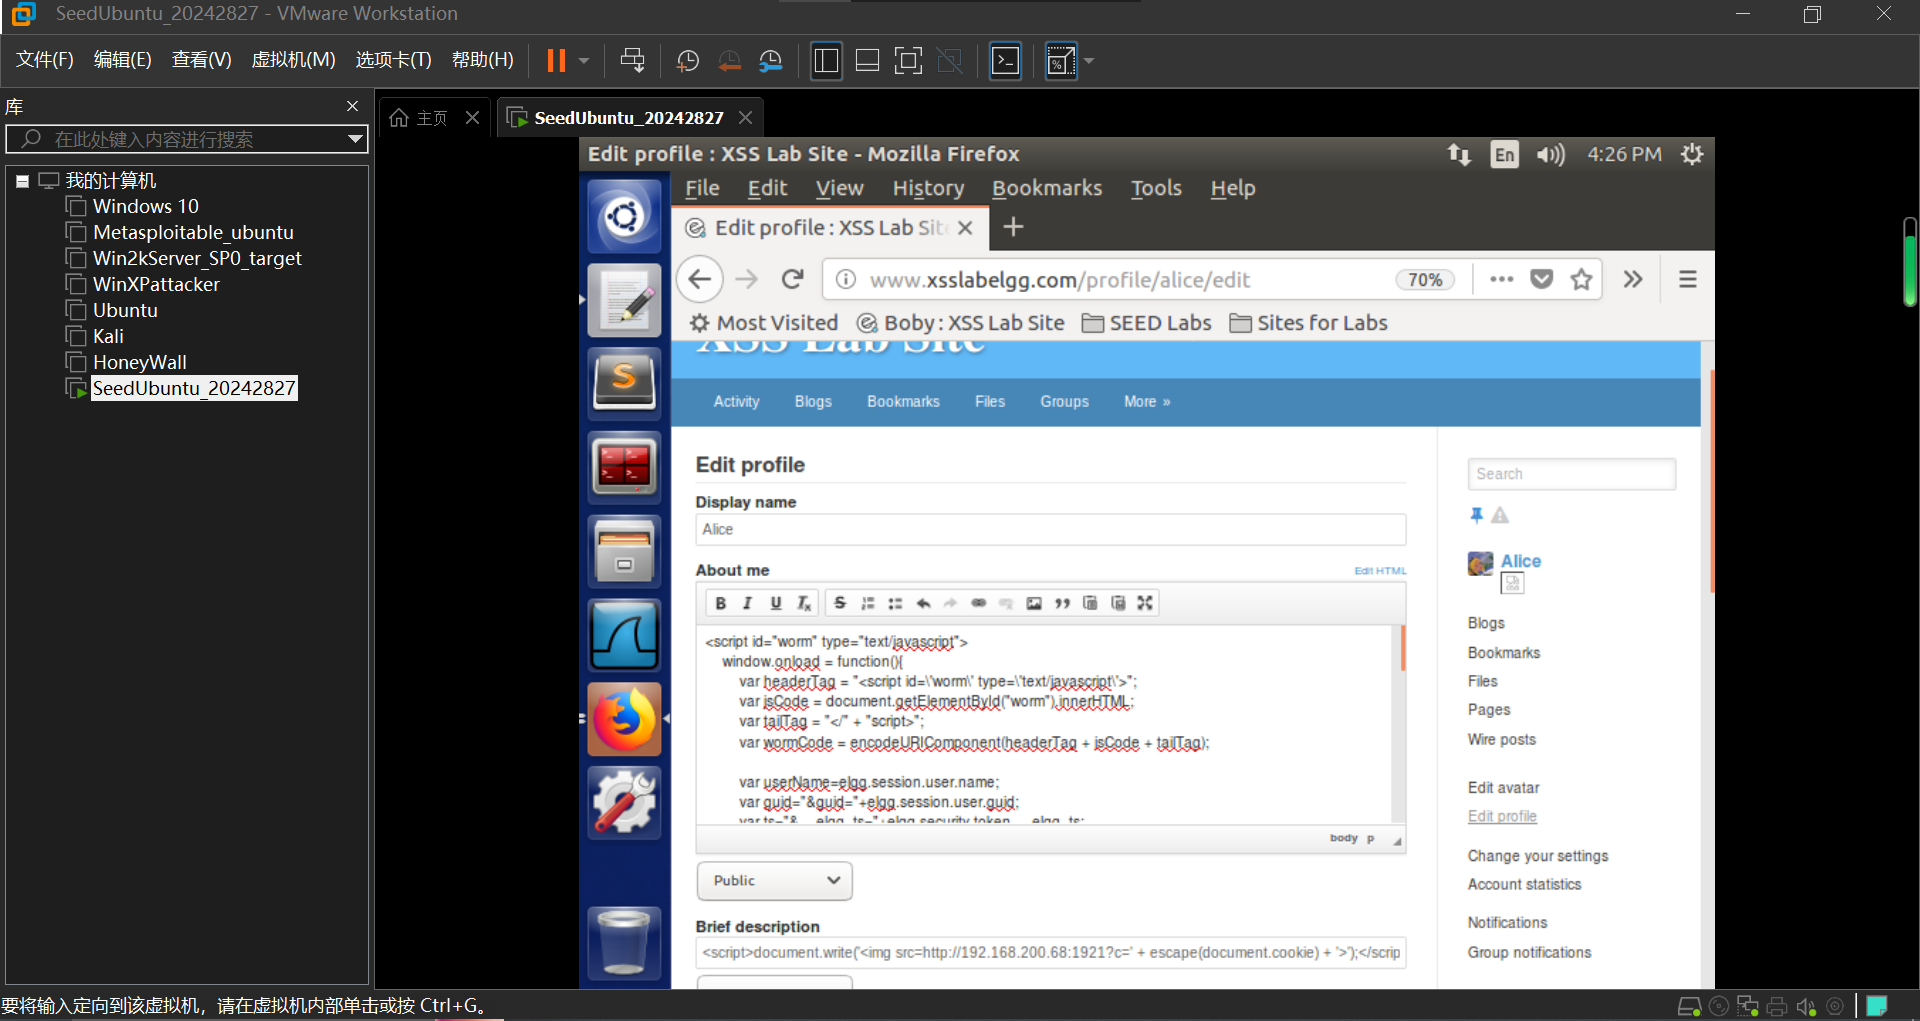Screen dimensions: 1920x1021
Task: Open the dropdown arrow beside the pause button
Action: point(584,61)
